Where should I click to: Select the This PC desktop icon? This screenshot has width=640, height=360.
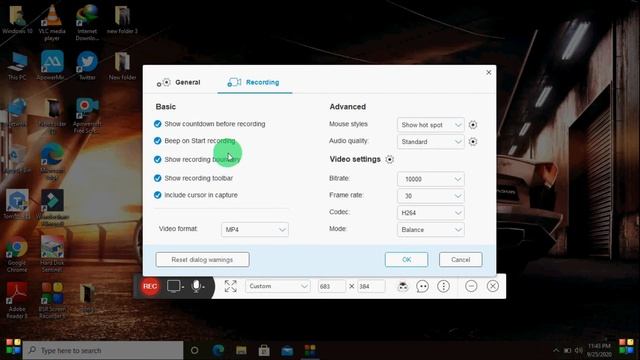(x=17, y=65)
